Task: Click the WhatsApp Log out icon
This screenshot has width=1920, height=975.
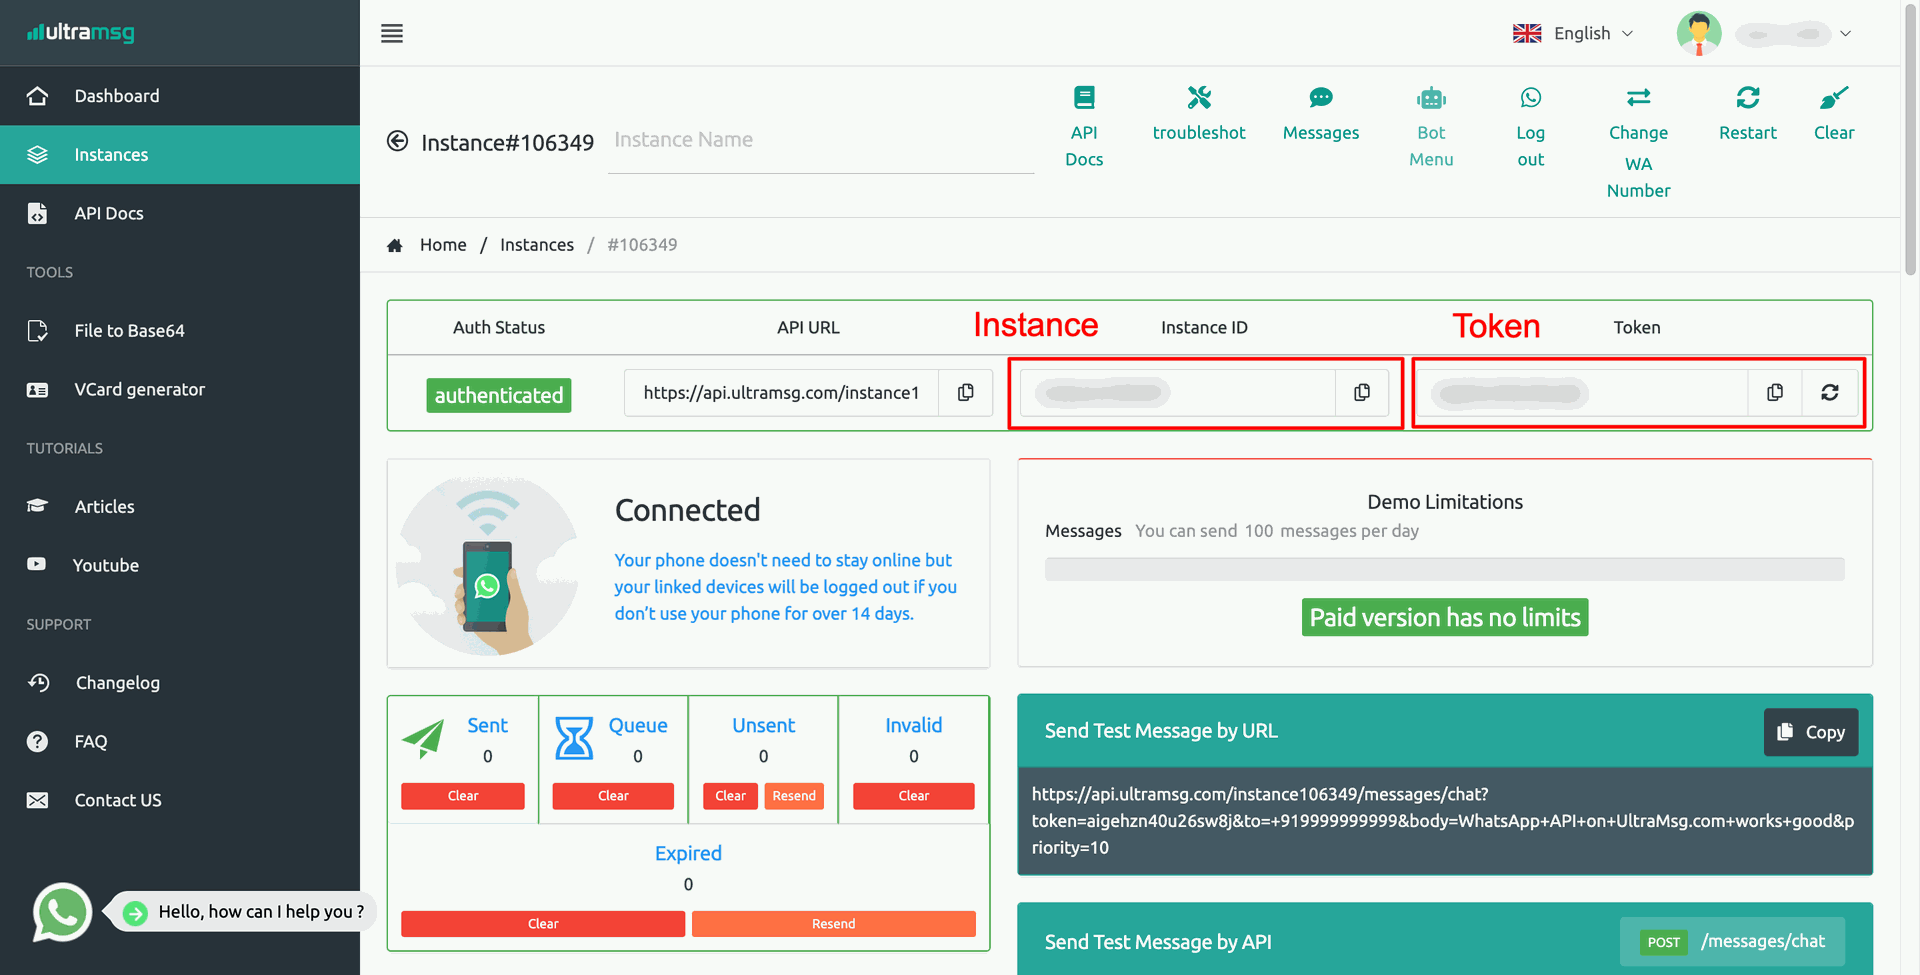Action: pos(1530,98)
